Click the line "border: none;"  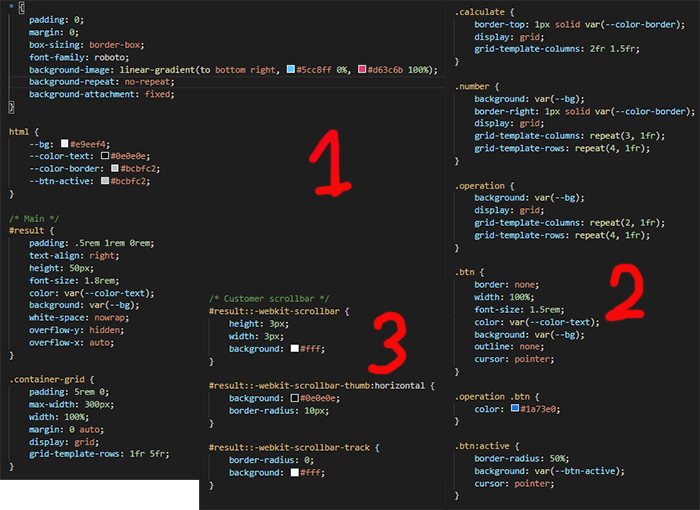tap(507, 284)
